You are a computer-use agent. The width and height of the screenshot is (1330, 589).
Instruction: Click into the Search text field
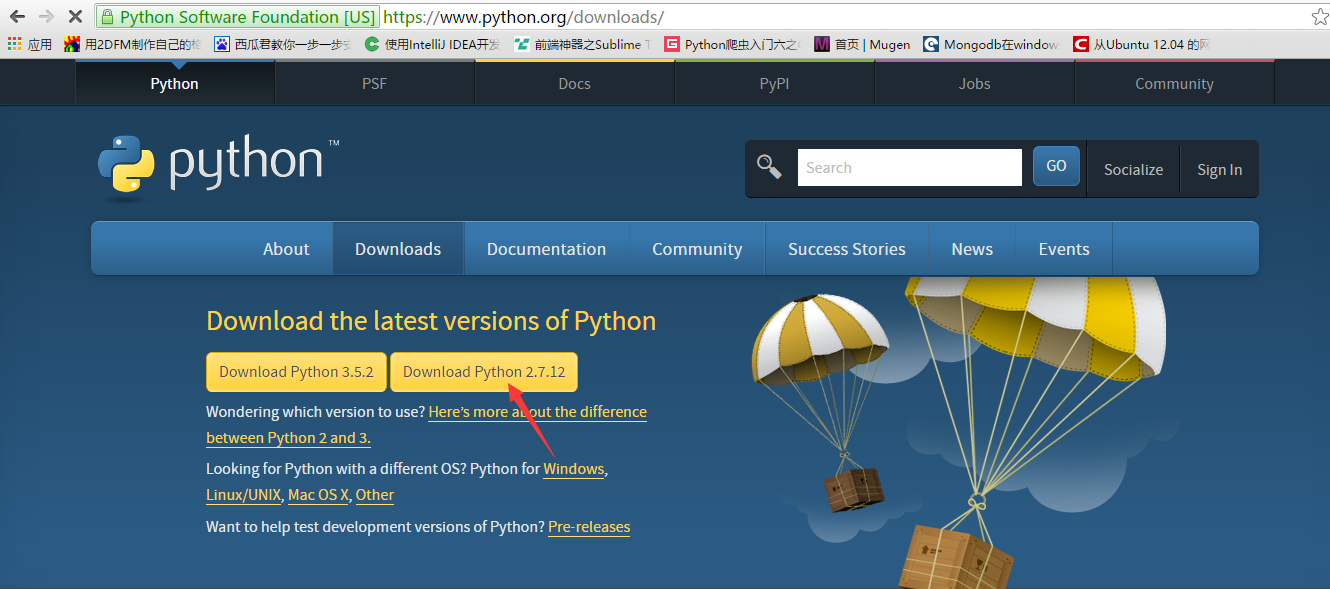coord(909,167)
